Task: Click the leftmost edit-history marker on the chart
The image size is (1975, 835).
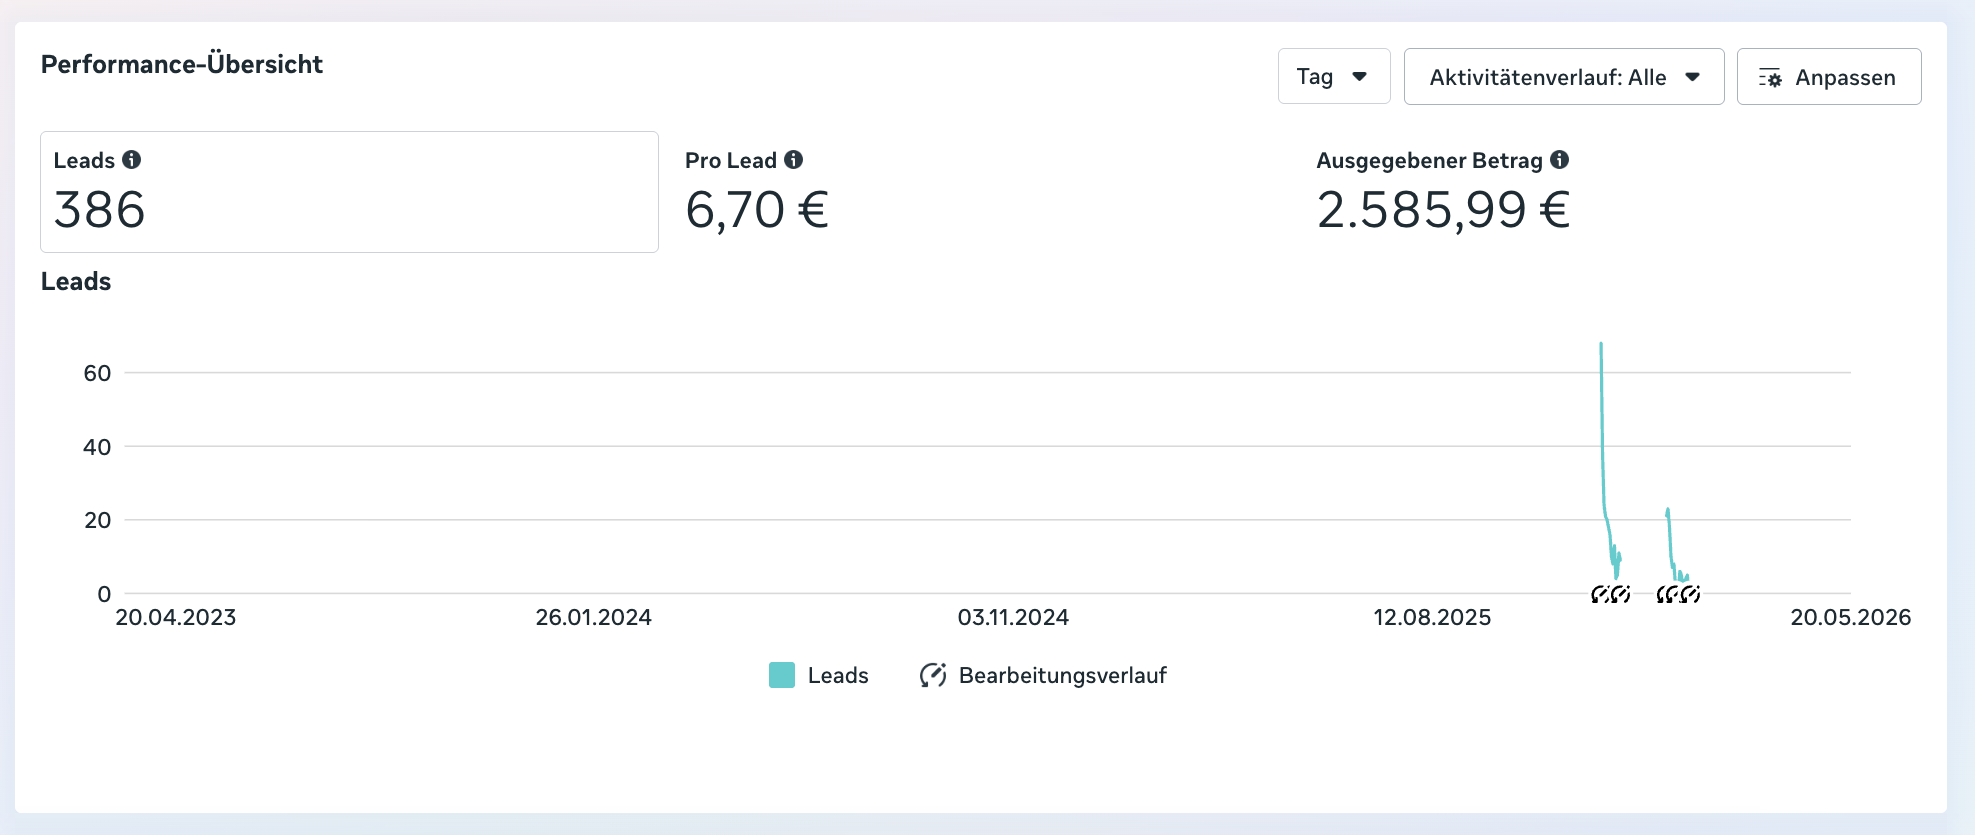Action: pos(1600,594)
